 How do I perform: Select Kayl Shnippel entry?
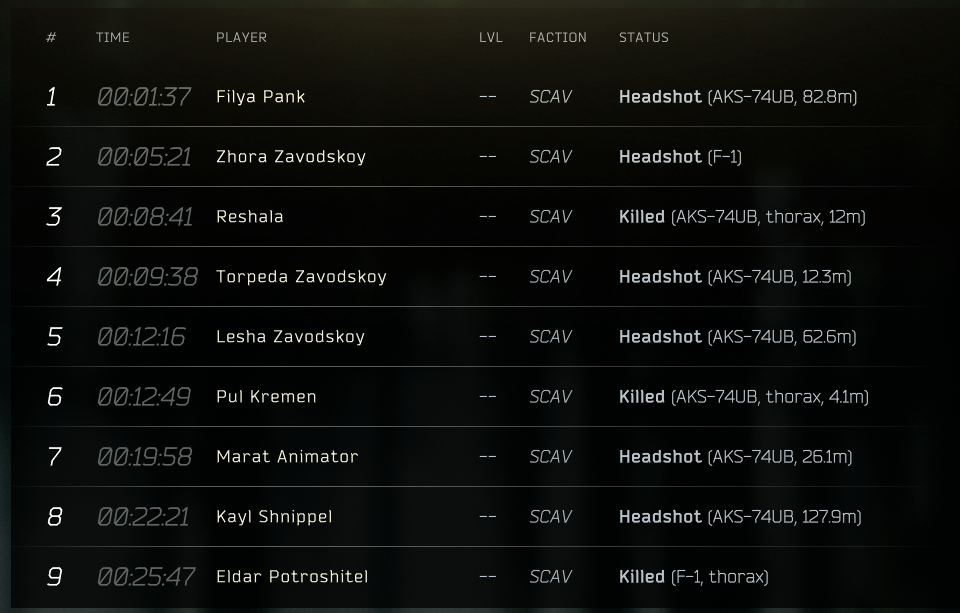pos(274,517)
